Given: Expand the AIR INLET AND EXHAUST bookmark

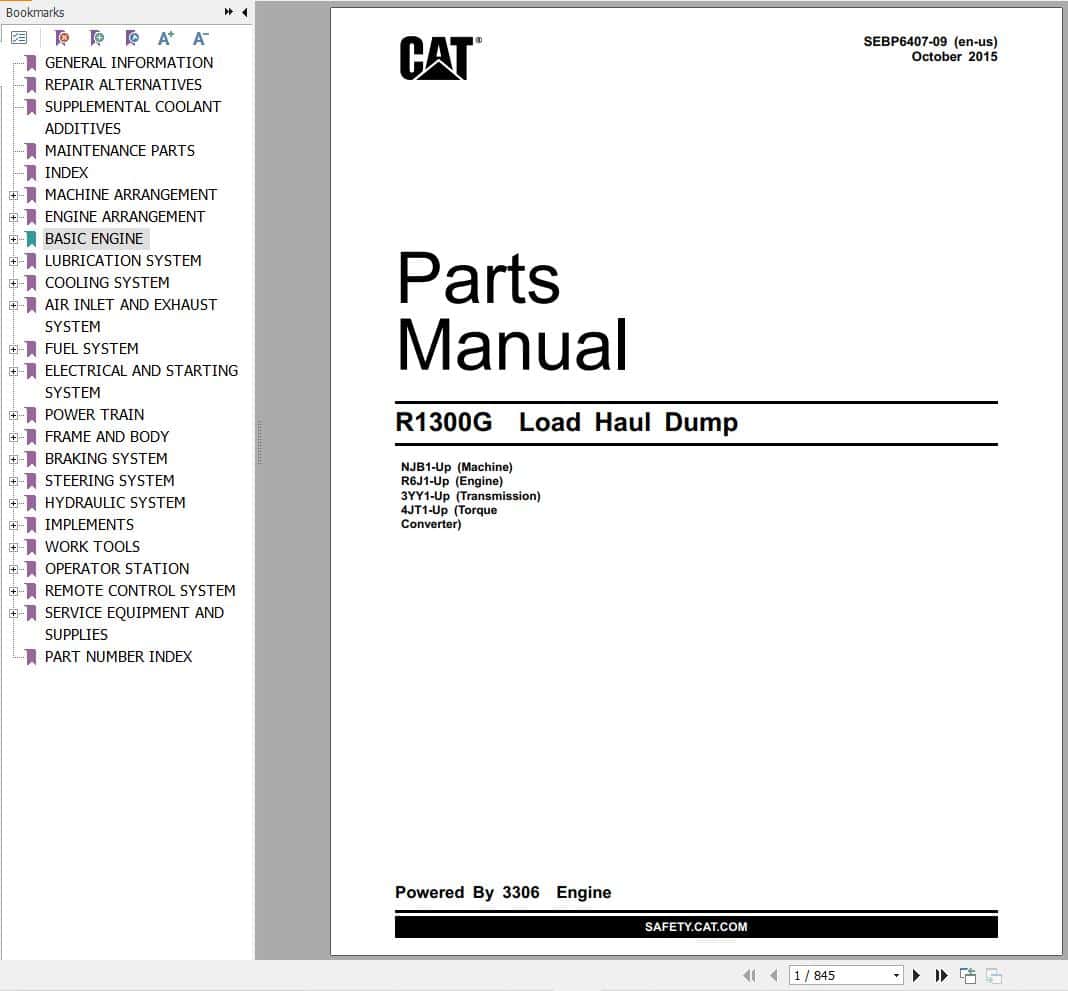Looking at the screenshot, I should [x=13, y=305].
